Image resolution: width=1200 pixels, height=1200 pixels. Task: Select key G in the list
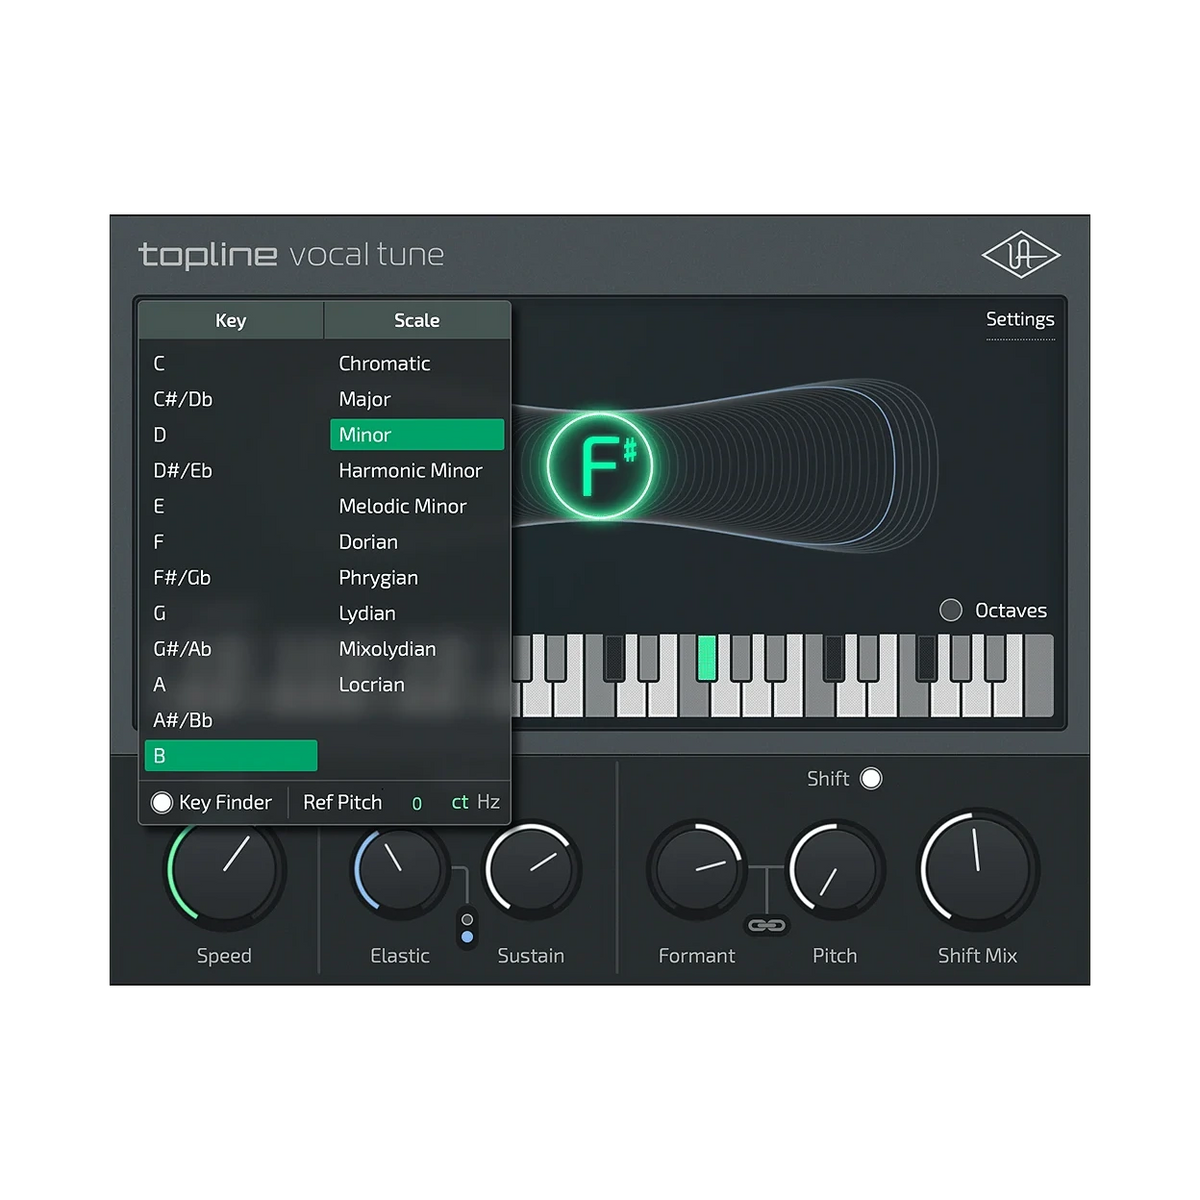click(231, 613)
